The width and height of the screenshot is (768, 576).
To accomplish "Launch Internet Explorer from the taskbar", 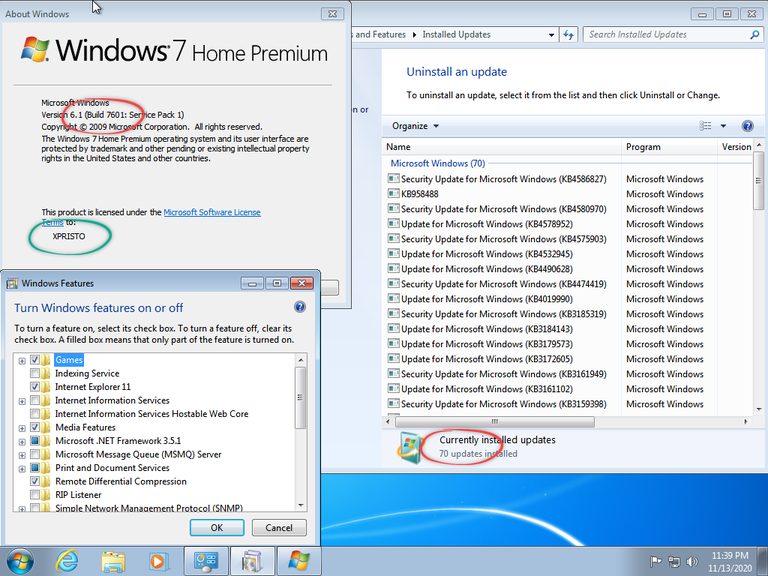I will pyautogui.click(x=67, y=561).
